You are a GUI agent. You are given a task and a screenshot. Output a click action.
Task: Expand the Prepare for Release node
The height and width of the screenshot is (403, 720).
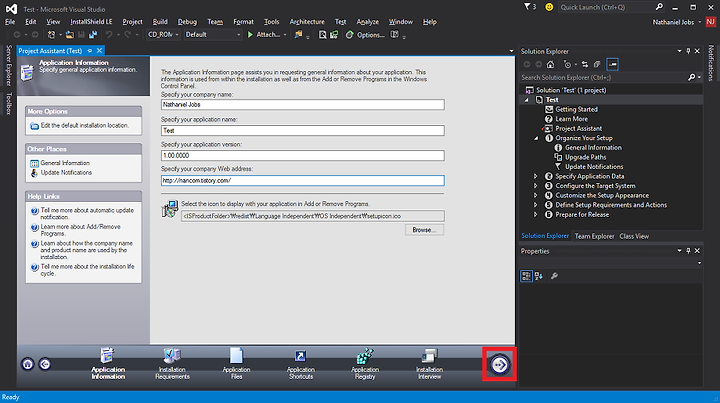pyautogui.click(x=535, y=214)
